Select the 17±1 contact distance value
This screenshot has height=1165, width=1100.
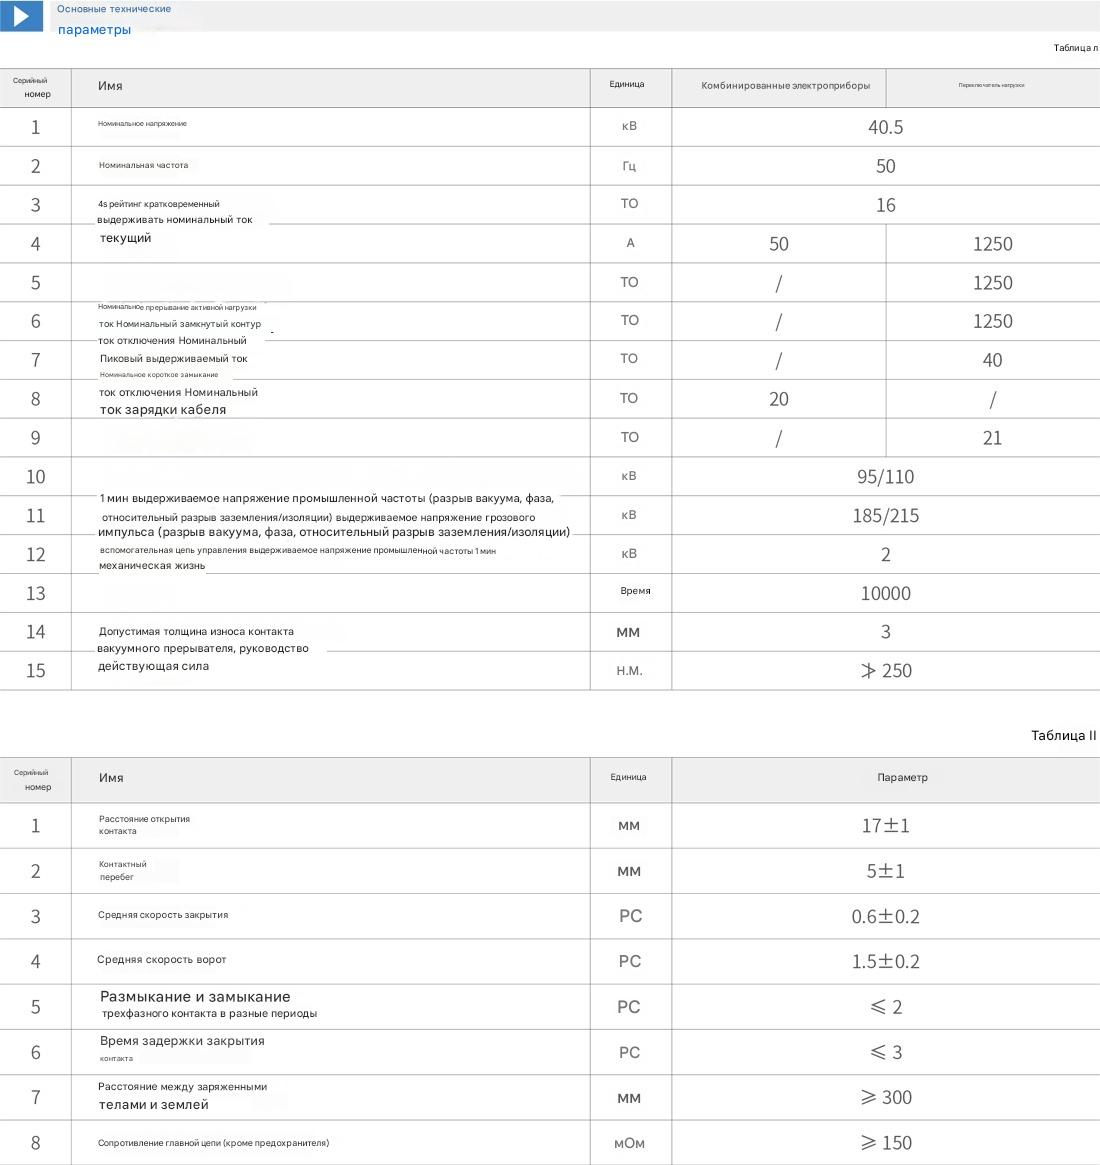point(885,826)
